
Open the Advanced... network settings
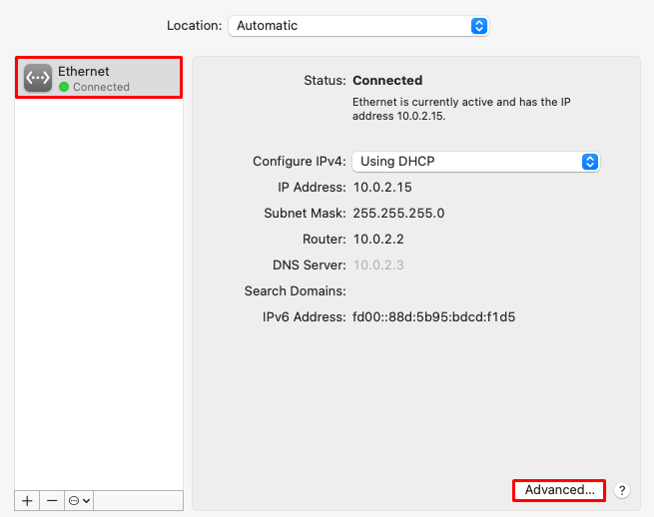(559, 490)
